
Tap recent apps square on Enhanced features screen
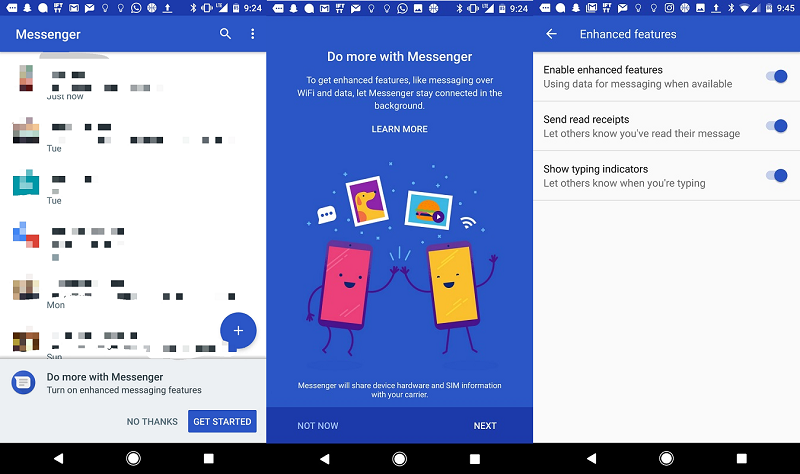742,458
